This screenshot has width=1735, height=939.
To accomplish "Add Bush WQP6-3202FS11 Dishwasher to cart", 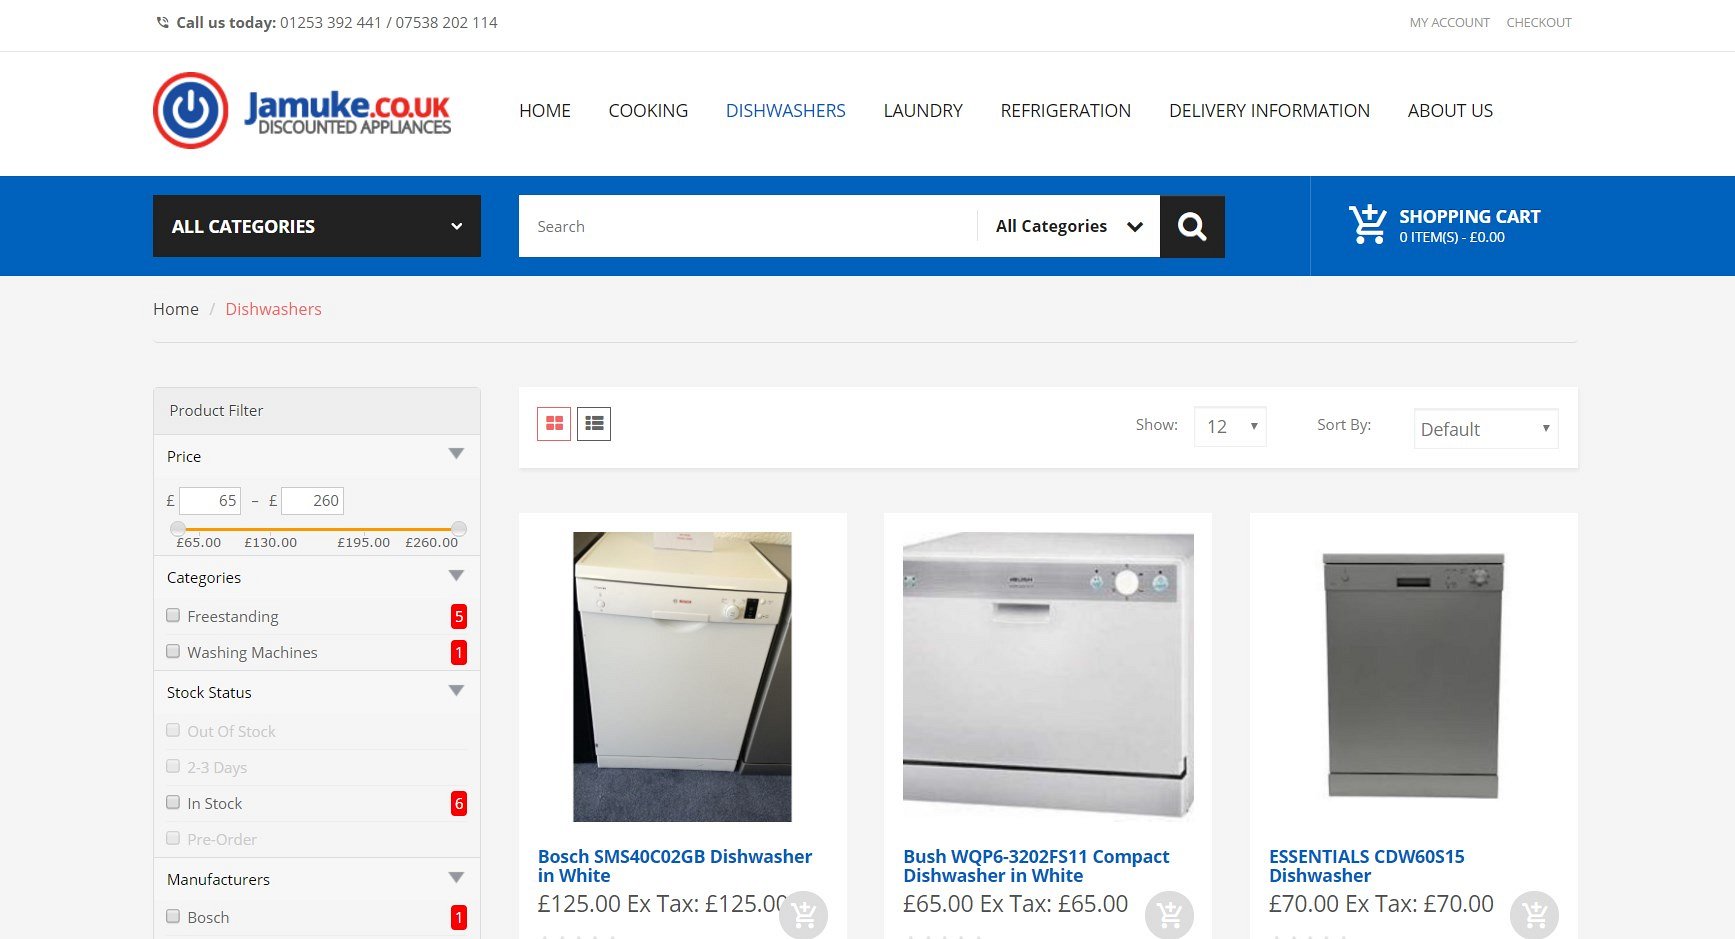I will [1169, 914].
